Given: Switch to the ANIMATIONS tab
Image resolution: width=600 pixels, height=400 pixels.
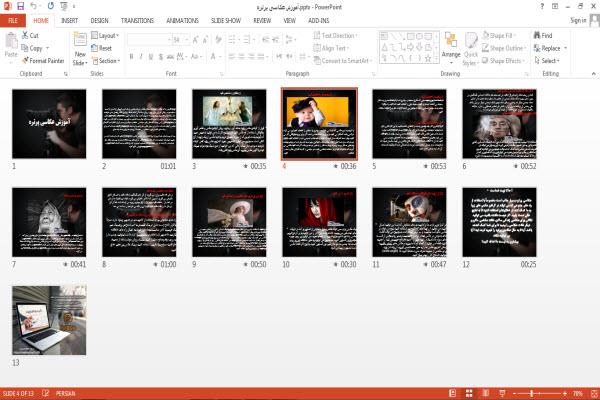Looking at the screenshot, I should click(x=182, y=21).
